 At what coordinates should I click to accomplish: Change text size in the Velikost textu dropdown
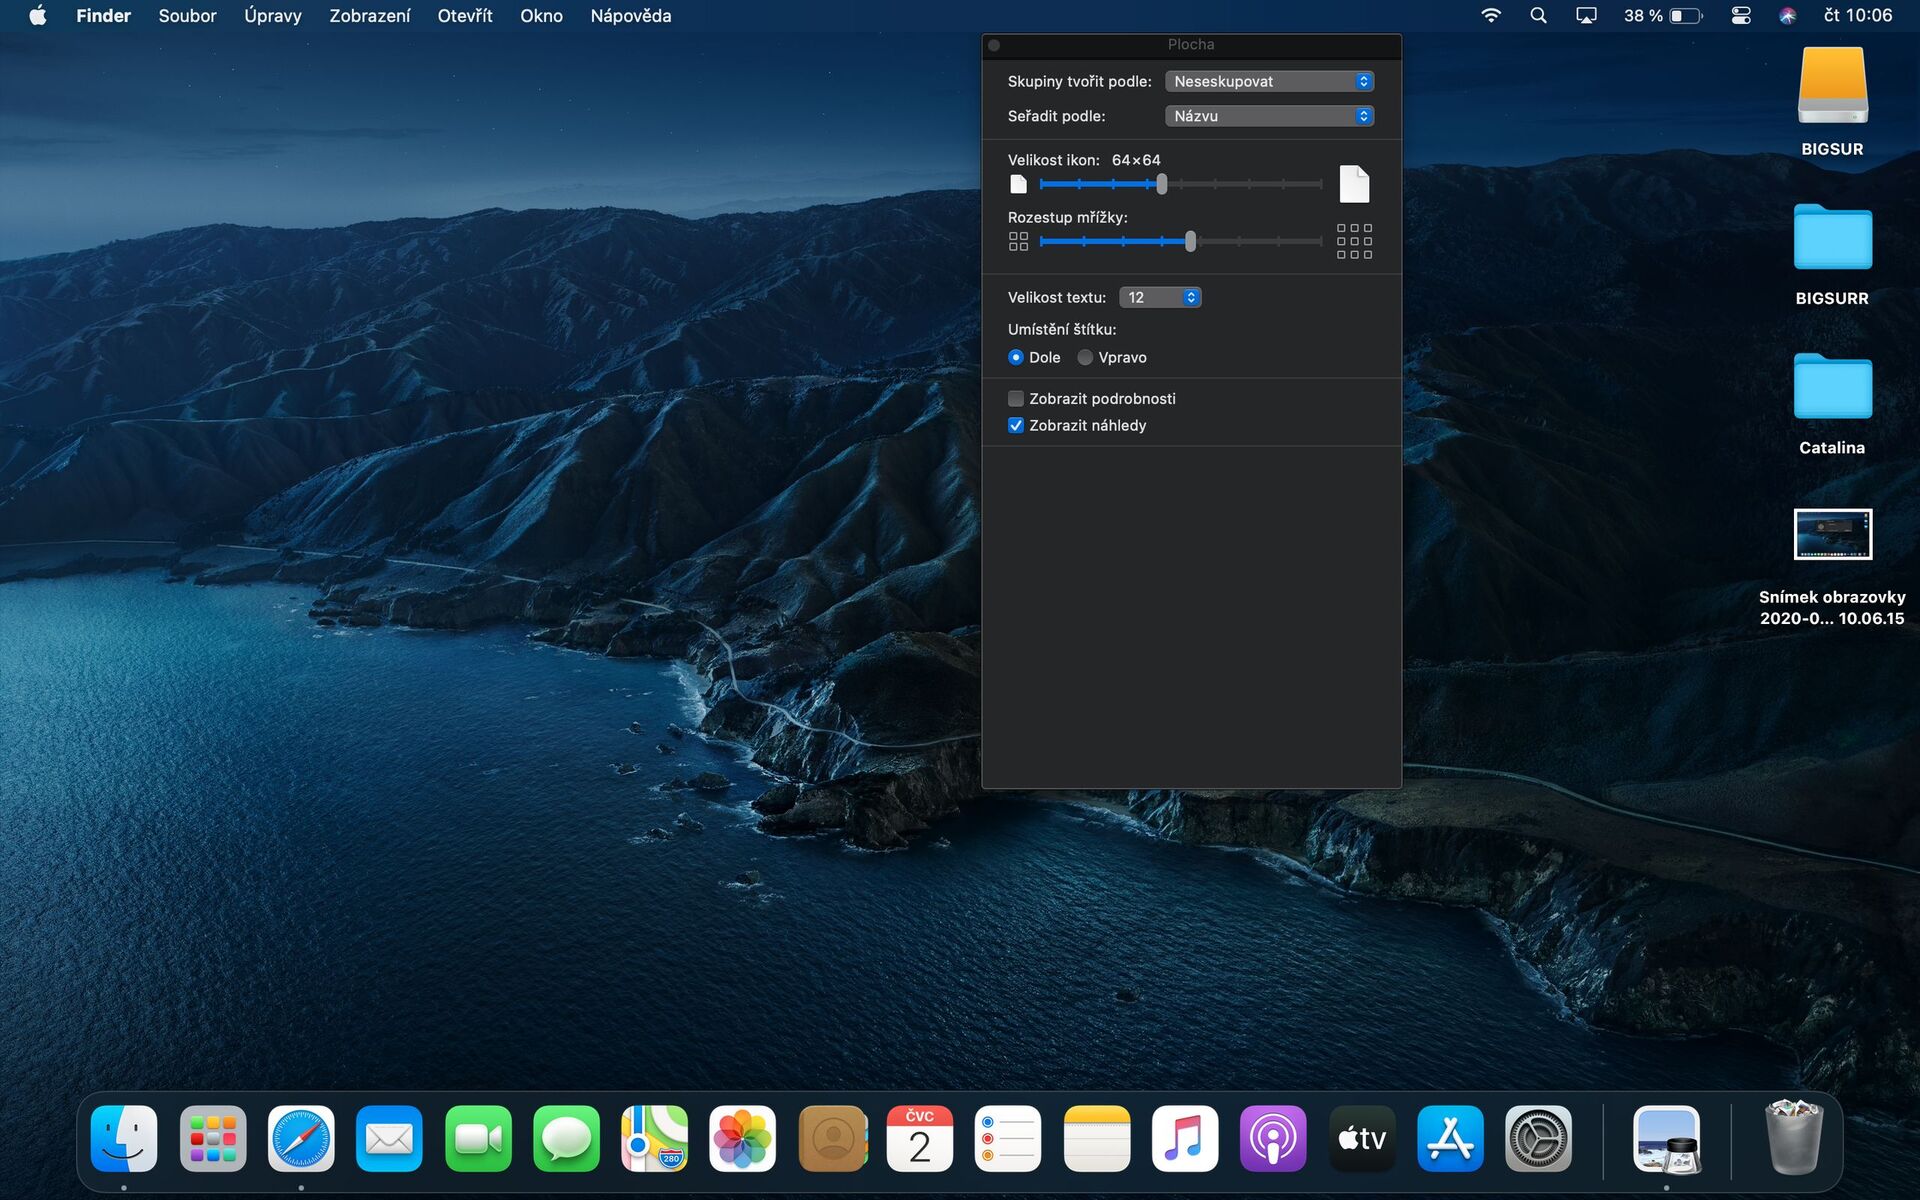(x=1160, y=297)
